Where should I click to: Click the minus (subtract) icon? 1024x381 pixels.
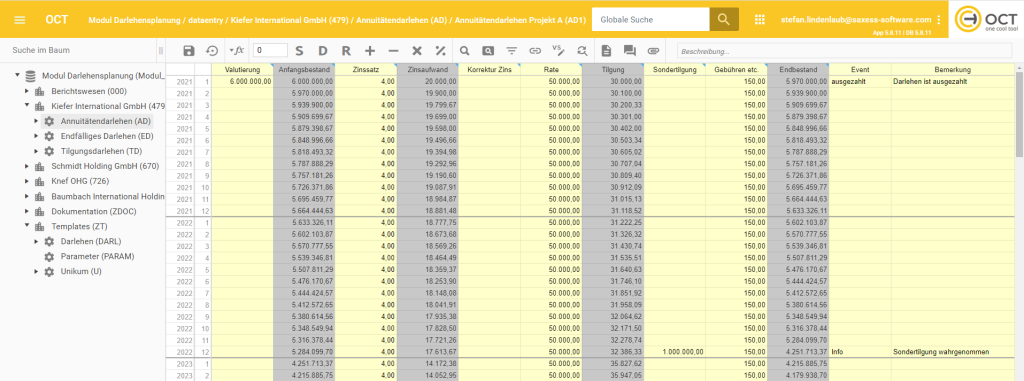tap(393, 50)
